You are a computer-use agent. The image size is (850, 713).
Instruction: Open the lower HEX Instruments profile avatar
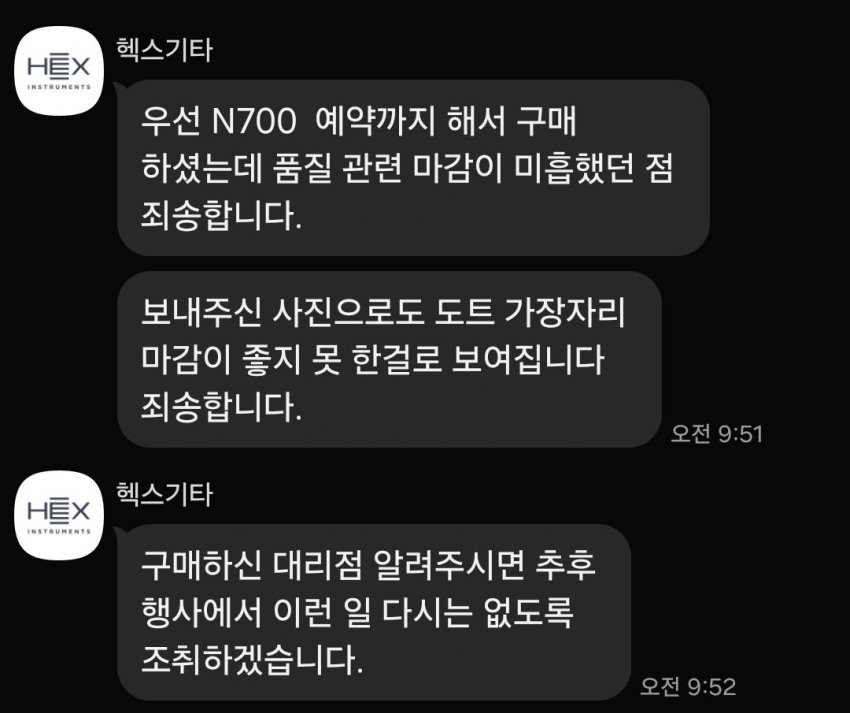tap(59, 515)
